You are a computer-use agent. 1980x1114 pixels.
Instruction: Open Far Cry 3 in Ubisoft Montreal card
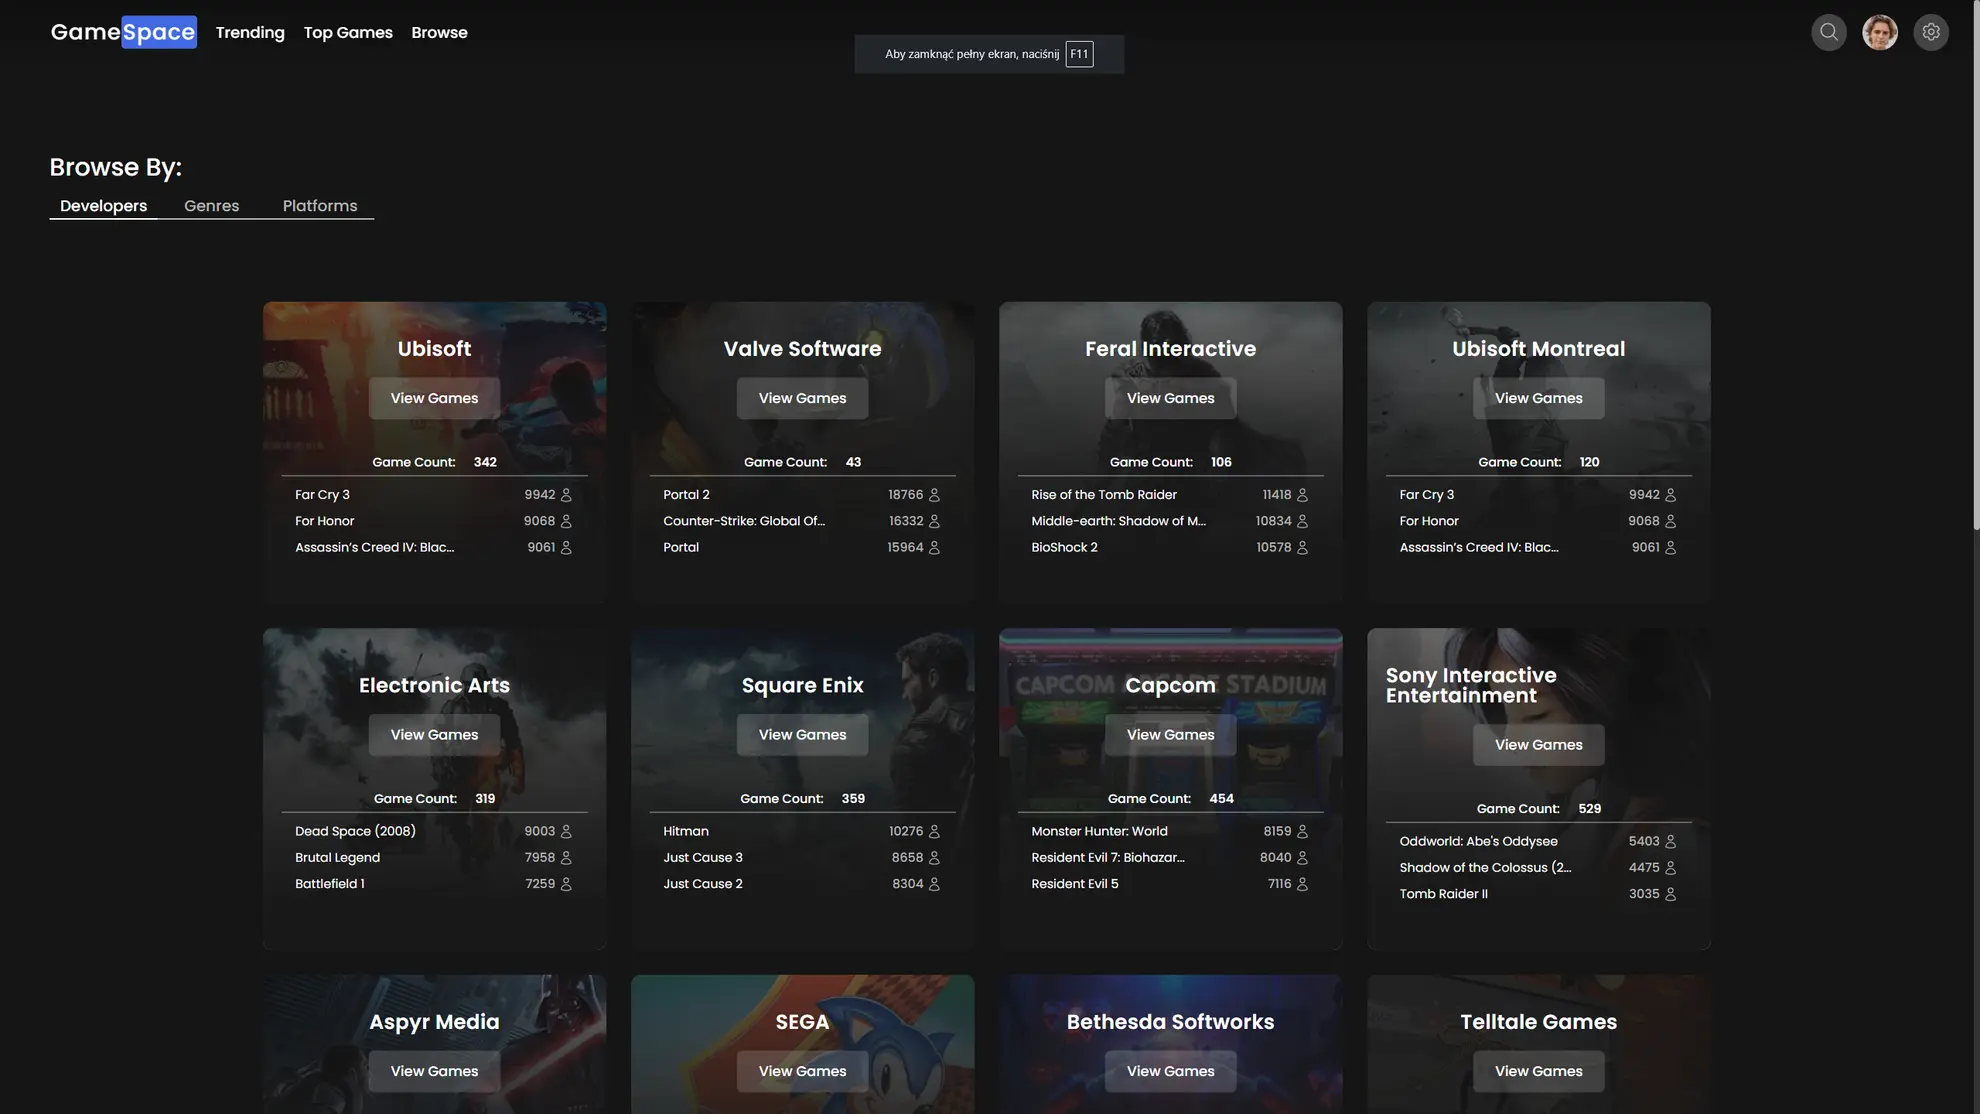(x=1426, y=495)
